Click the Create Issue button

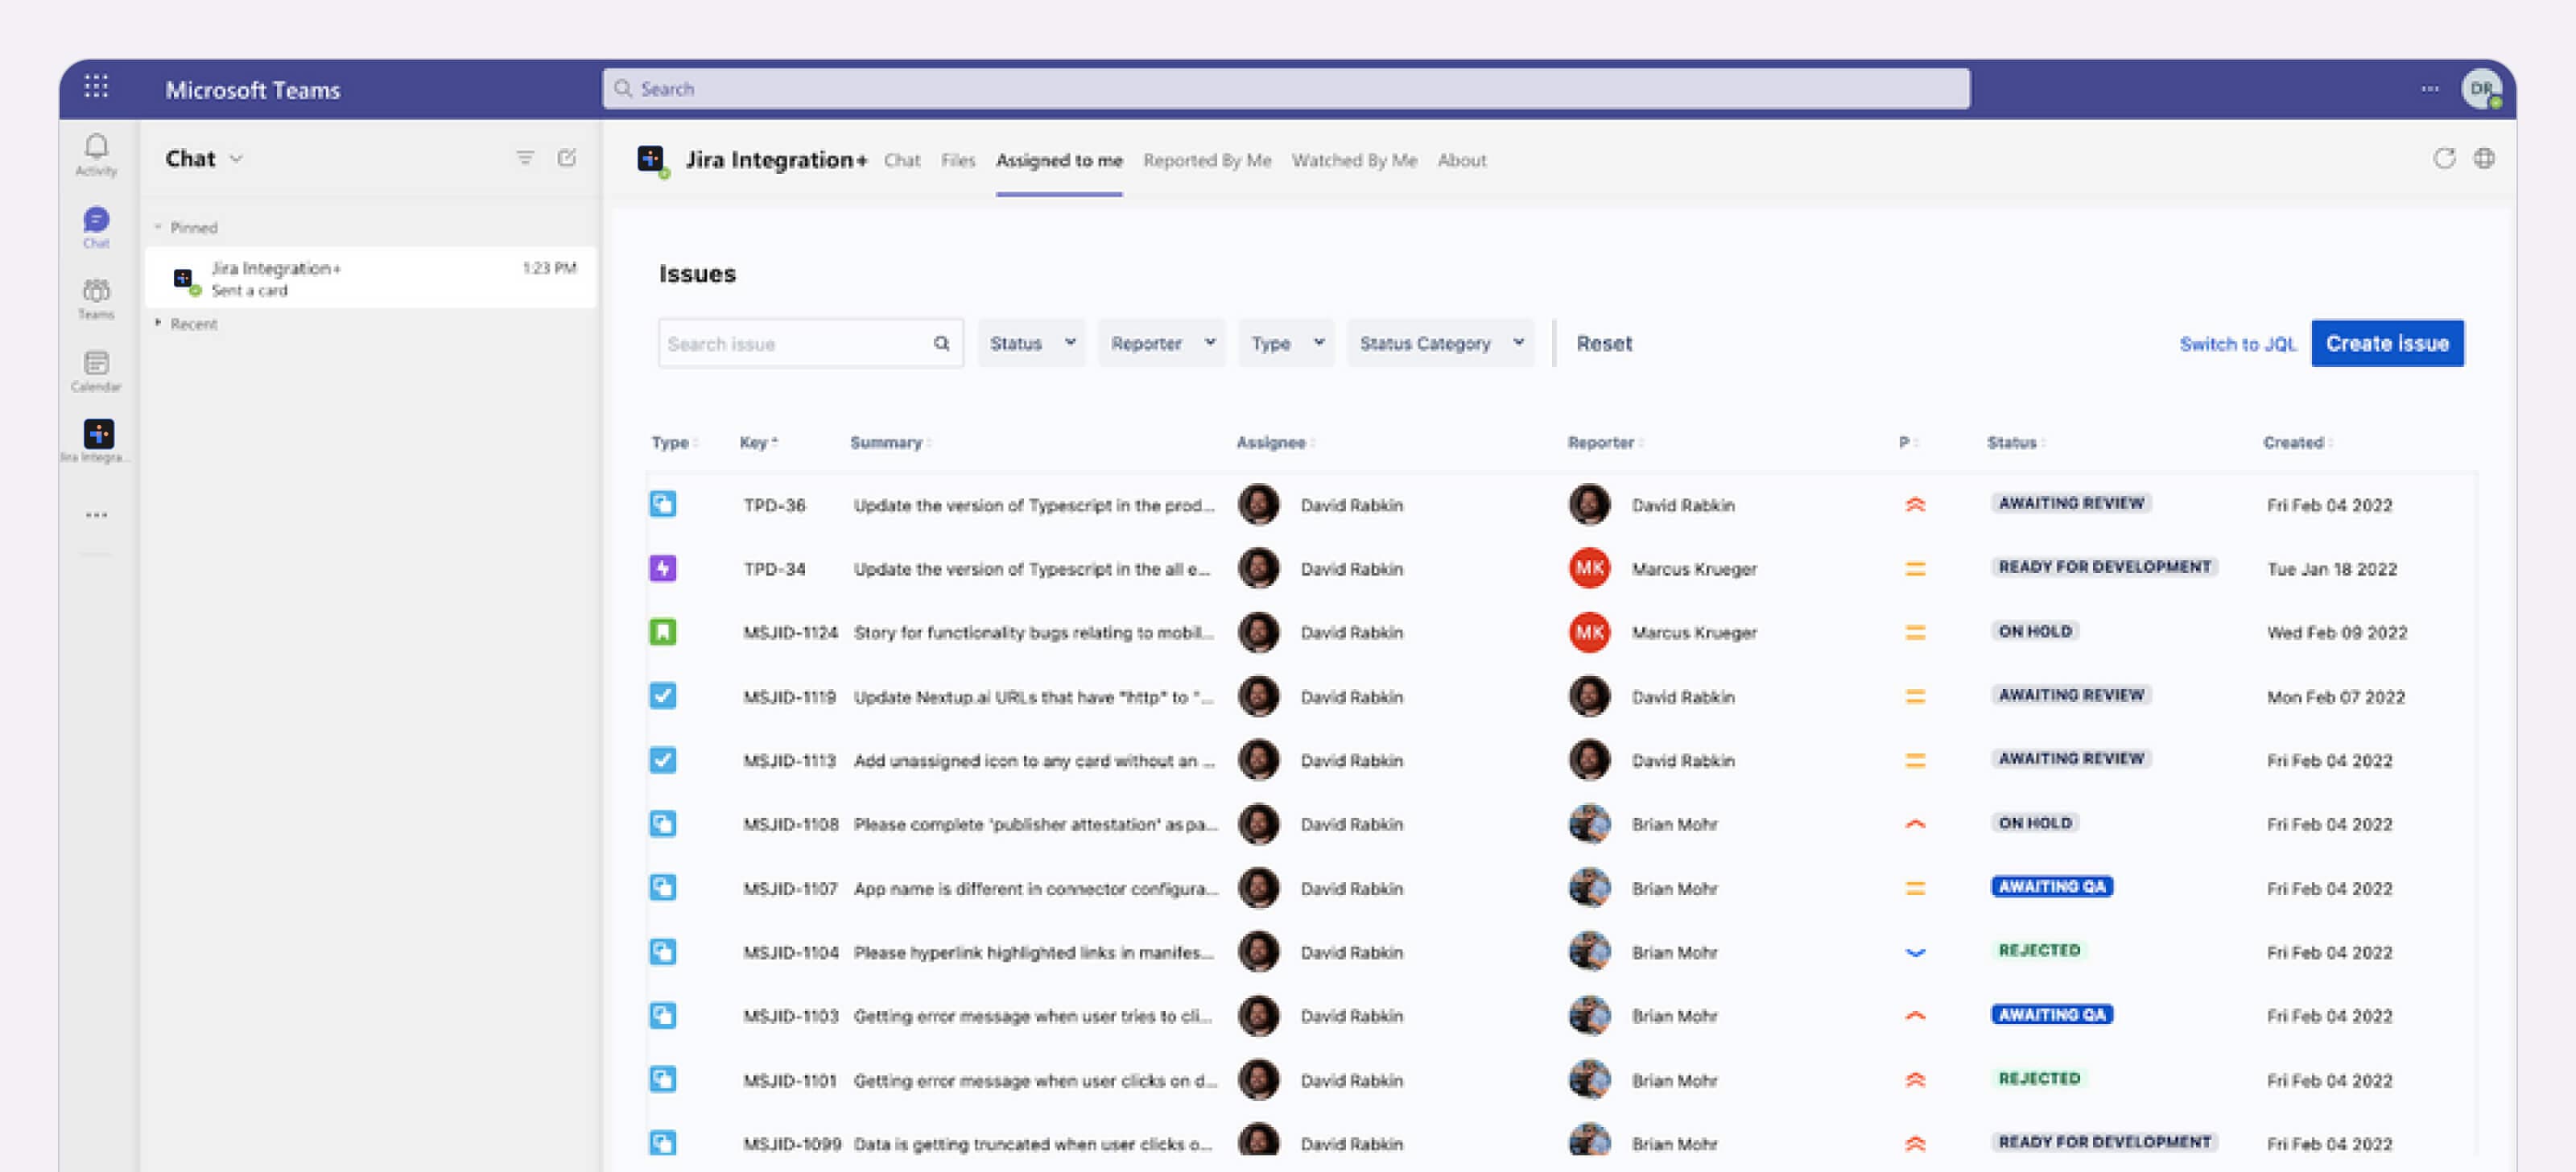(x=2386, y=343)
